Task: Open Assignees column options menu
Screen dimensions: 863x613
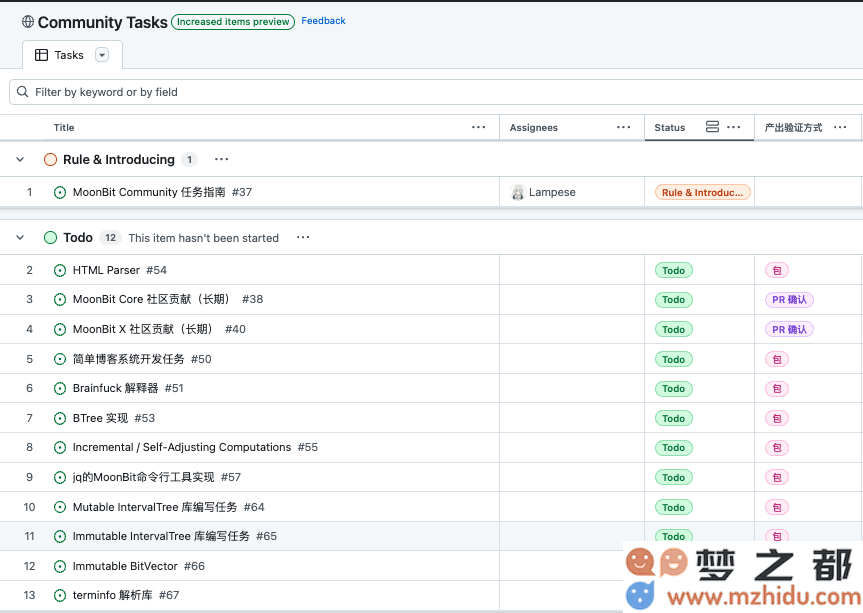Action: [623, 127]
